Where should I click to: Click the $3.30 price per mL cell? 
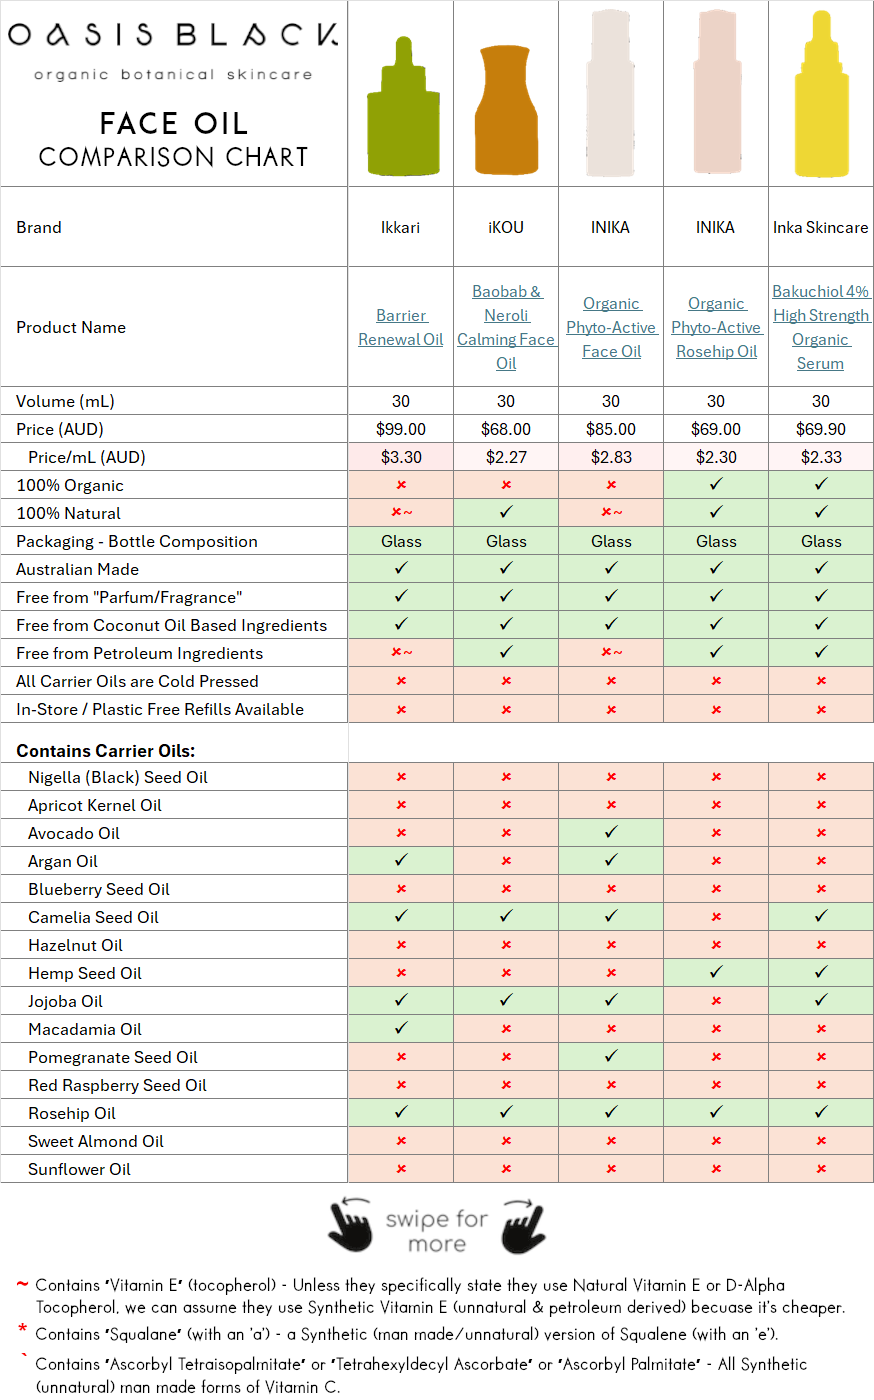coord(401,457)
